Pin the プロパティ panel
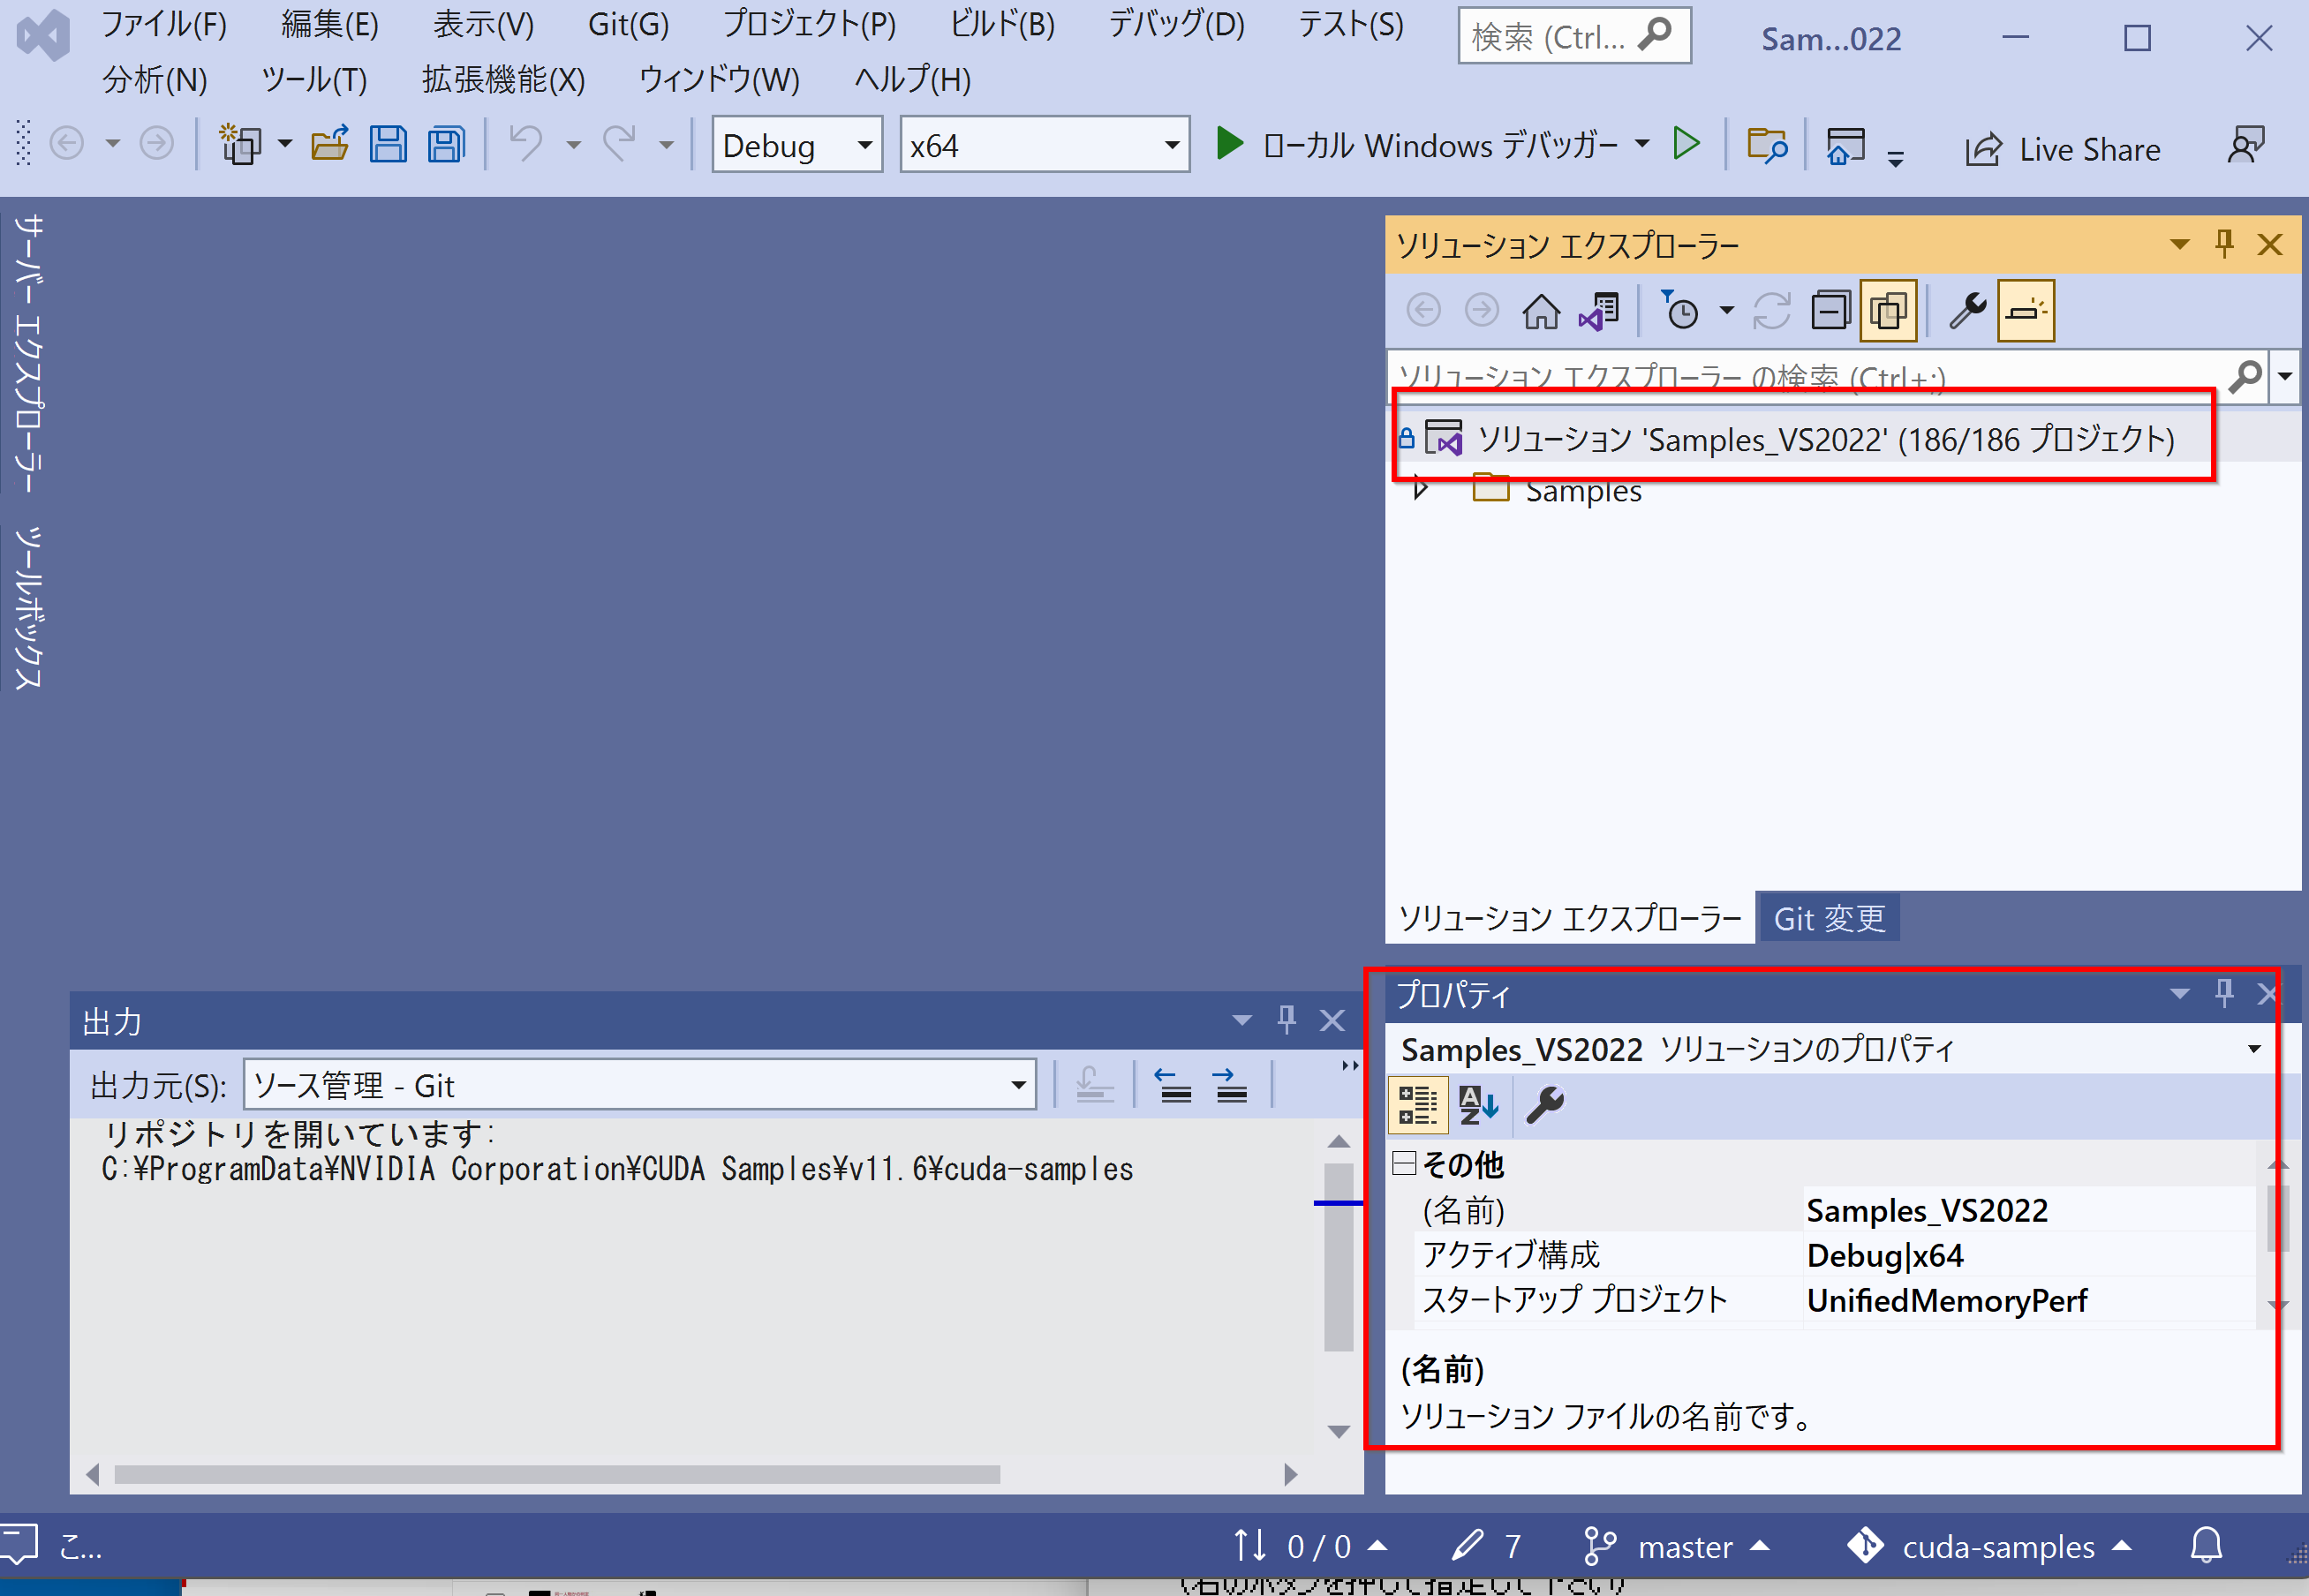This screenshot has height=1596, width=2309. (x=2224, y=993)
